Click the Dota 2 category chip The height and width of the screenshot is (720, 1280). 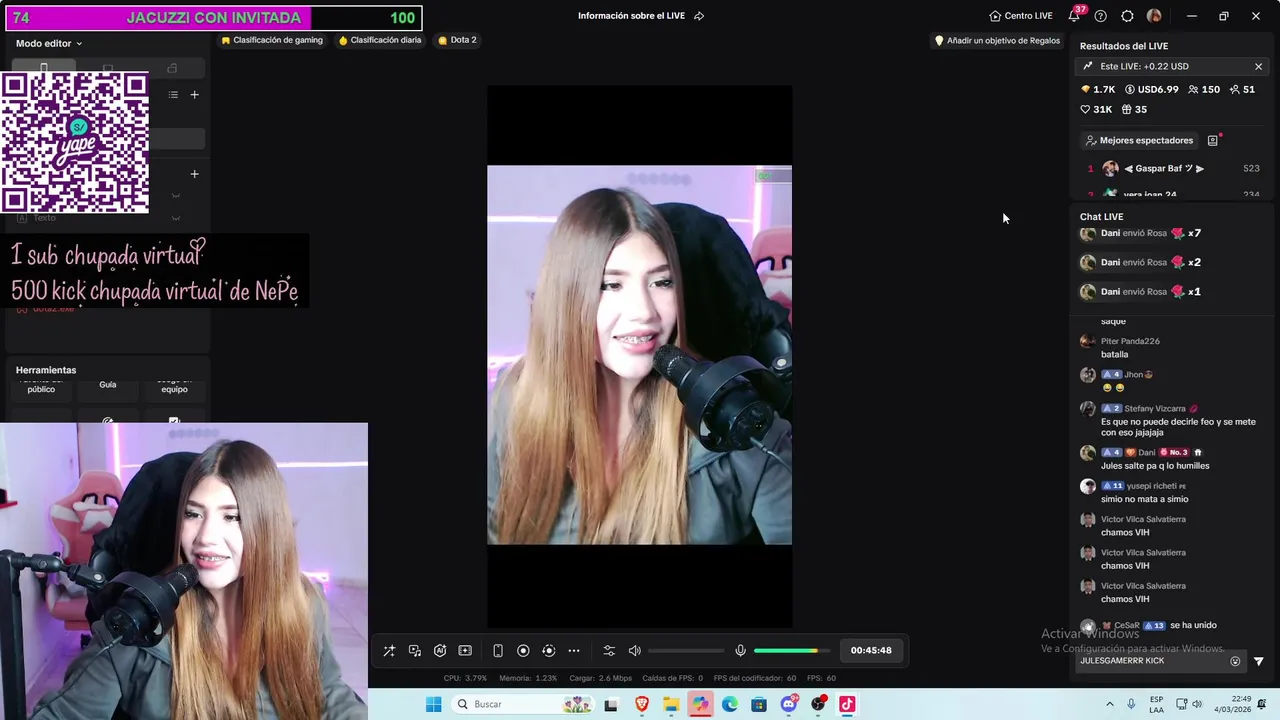click(x=457, y=40)
